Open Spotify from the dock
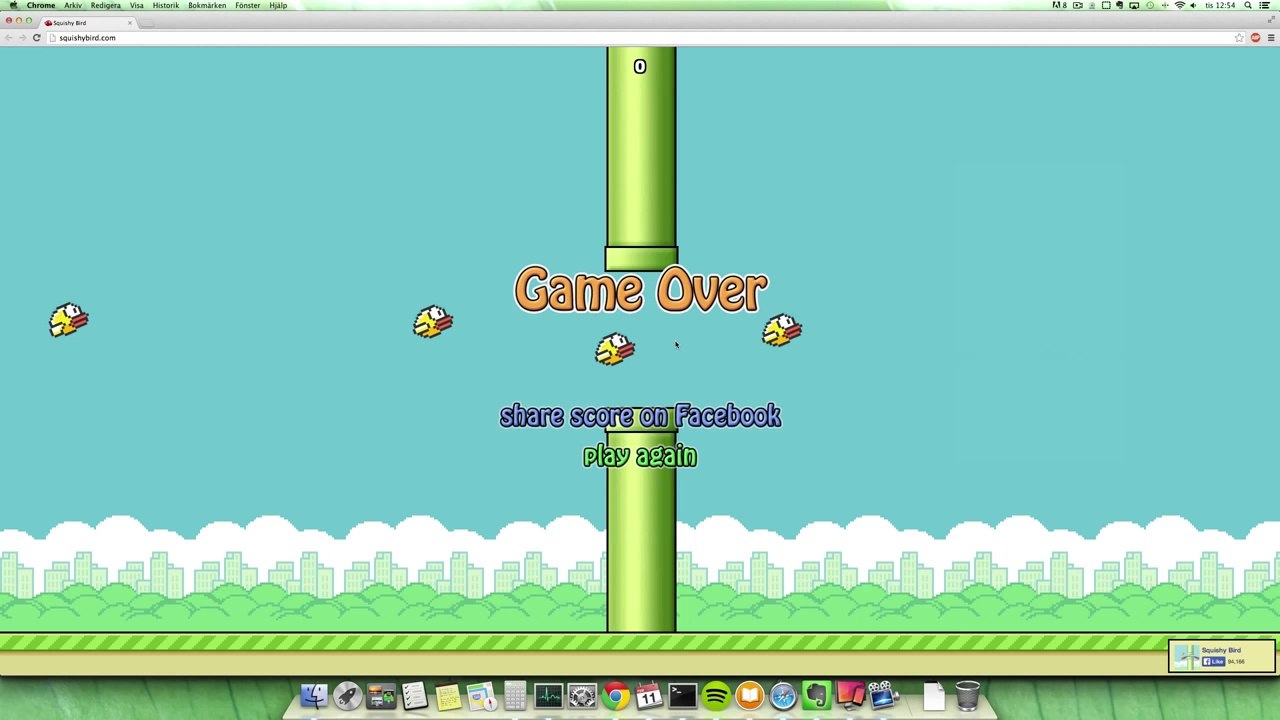 pos(716,695)
